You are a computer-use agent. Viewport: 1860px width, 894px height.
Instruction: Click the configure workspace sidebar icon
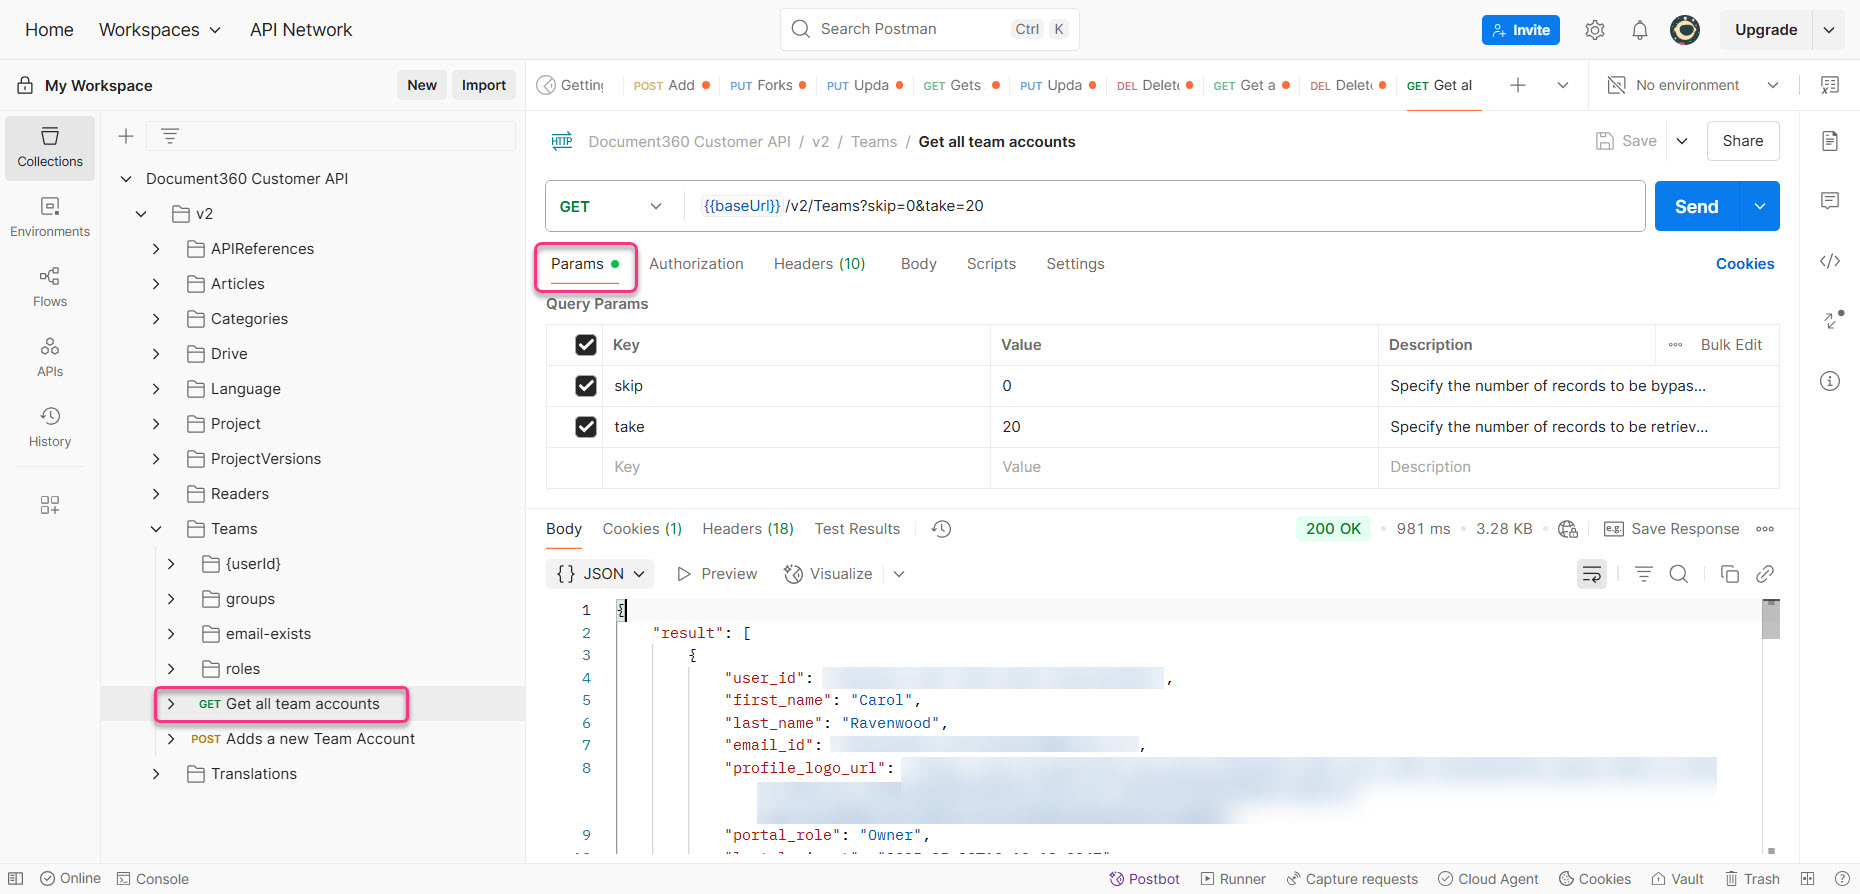[x=50, y=505]
